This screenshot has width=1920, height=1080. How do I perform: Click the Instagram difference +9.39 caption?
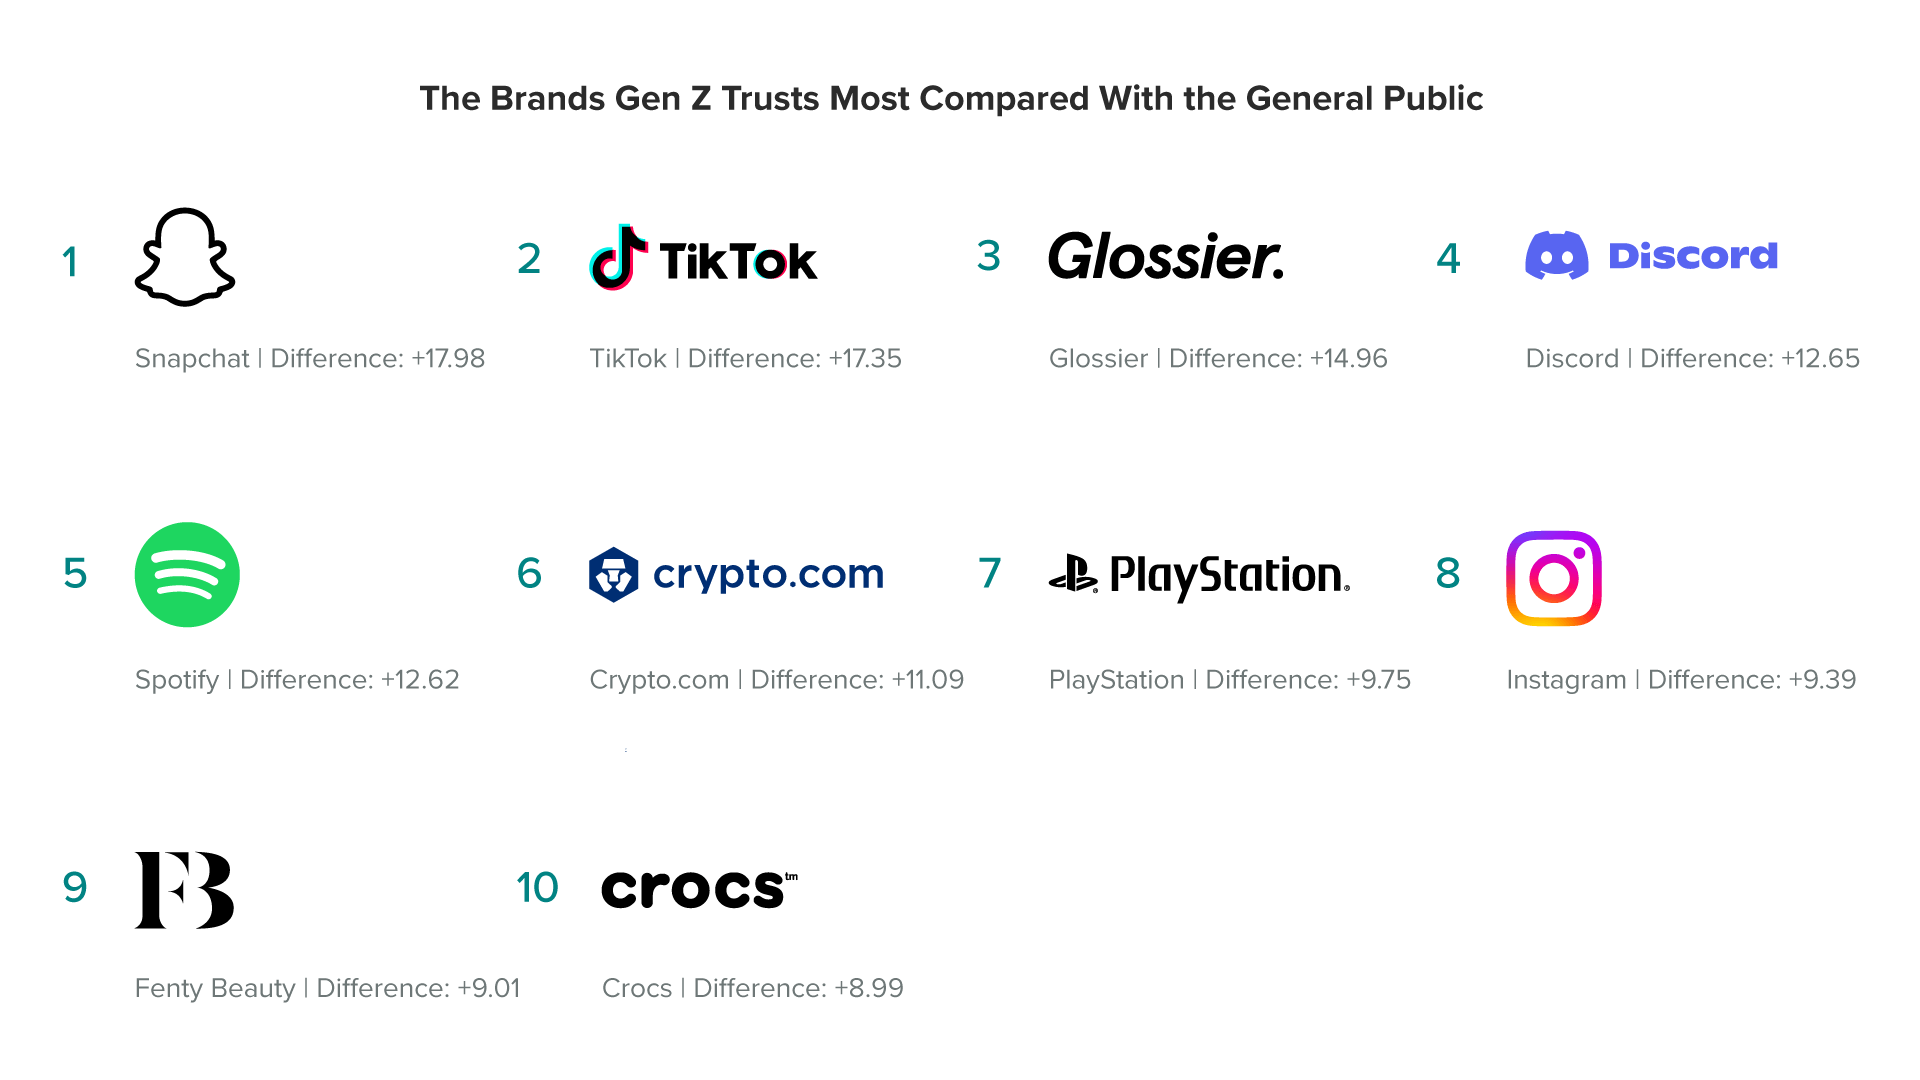click(x=1681, y=680)
